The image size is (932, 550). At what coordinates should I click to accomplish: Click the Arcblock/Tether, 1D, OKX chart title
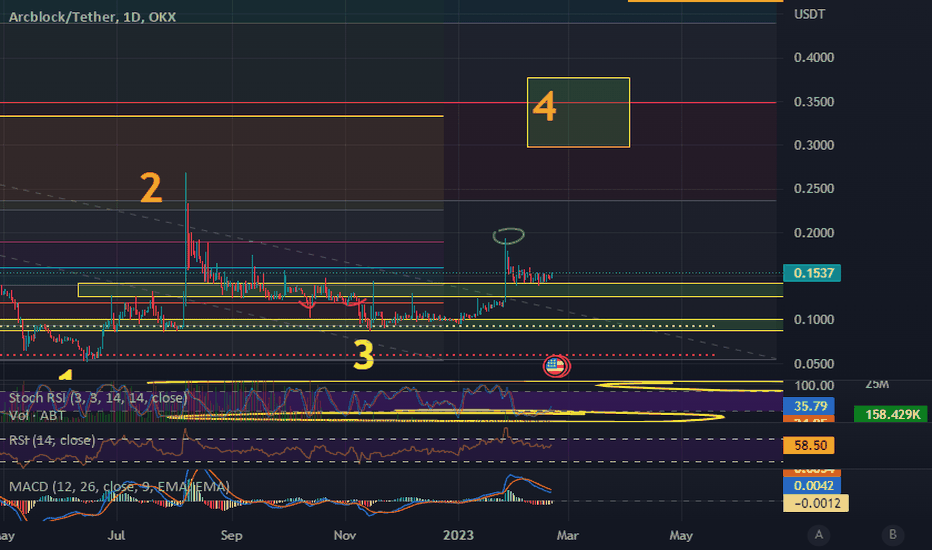92,17
